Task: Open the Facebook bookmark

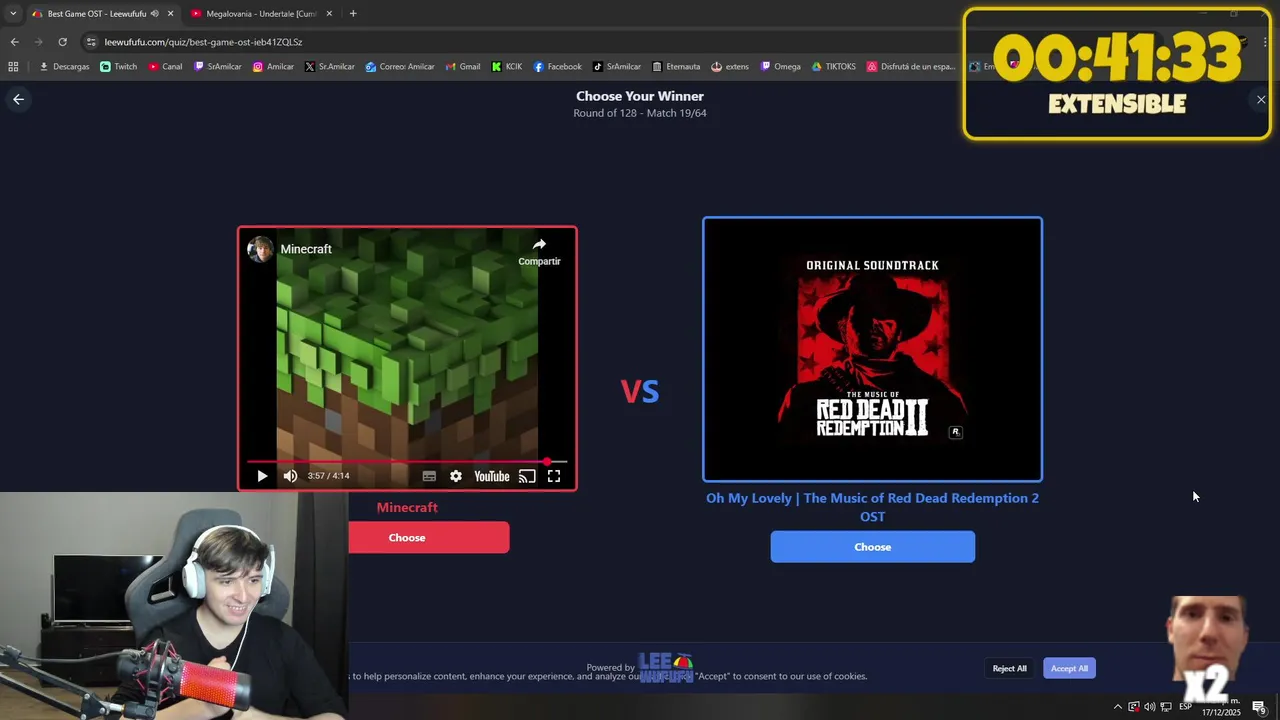Action: pyautogui.click(x=557, y=67)
